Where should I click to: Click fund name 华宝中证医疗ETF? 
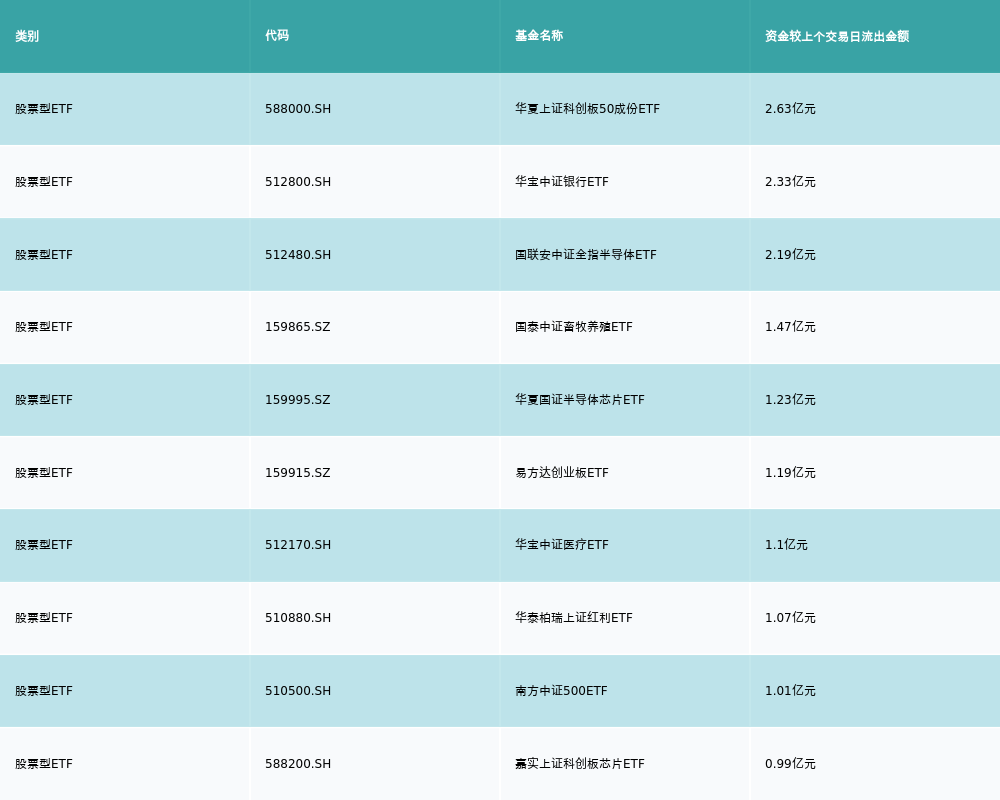pos(562,545)
